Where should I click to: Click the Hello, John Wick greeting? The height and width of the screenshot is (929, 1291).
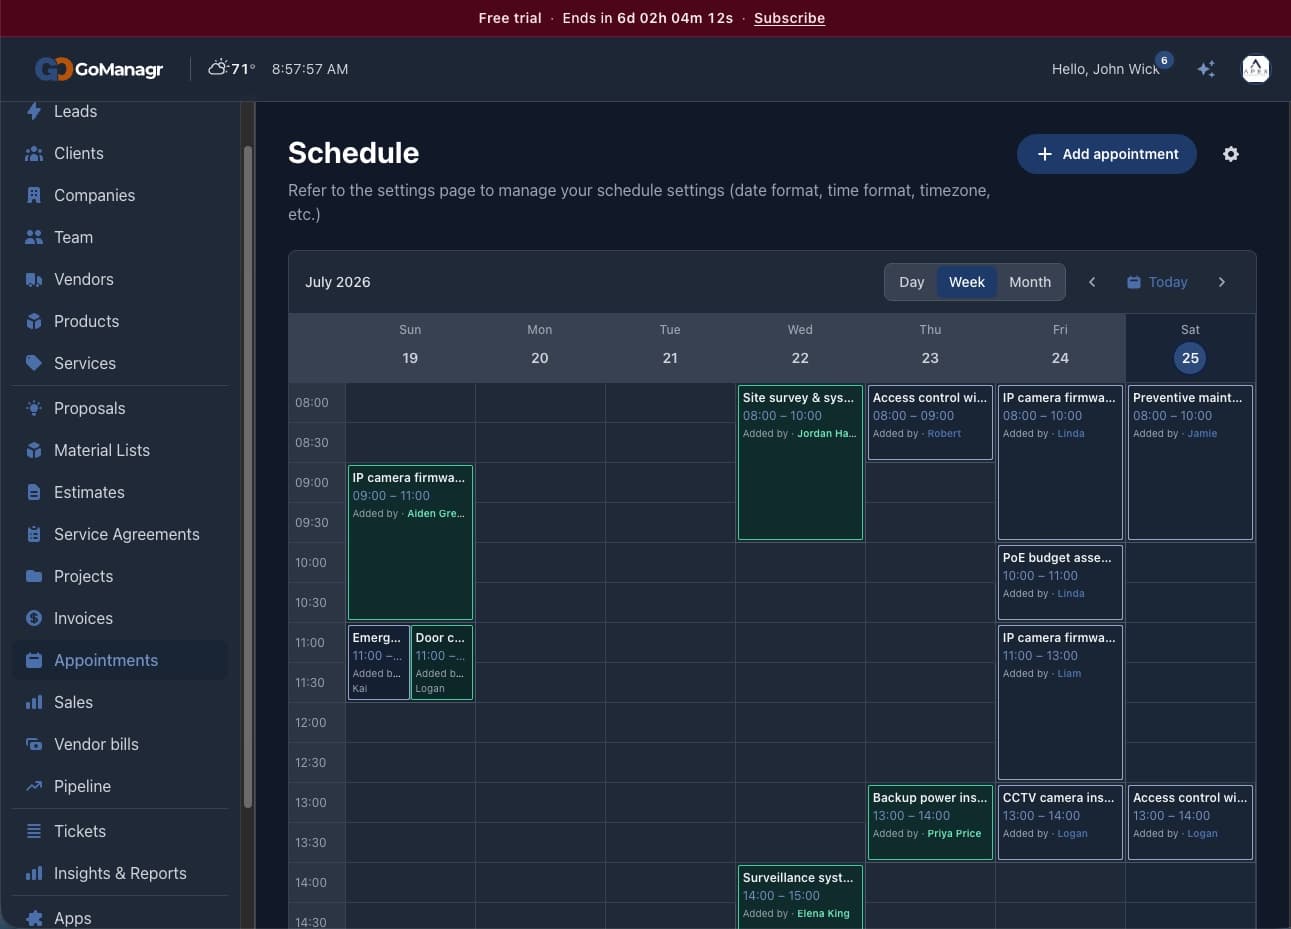click(x=1105, y=69)
